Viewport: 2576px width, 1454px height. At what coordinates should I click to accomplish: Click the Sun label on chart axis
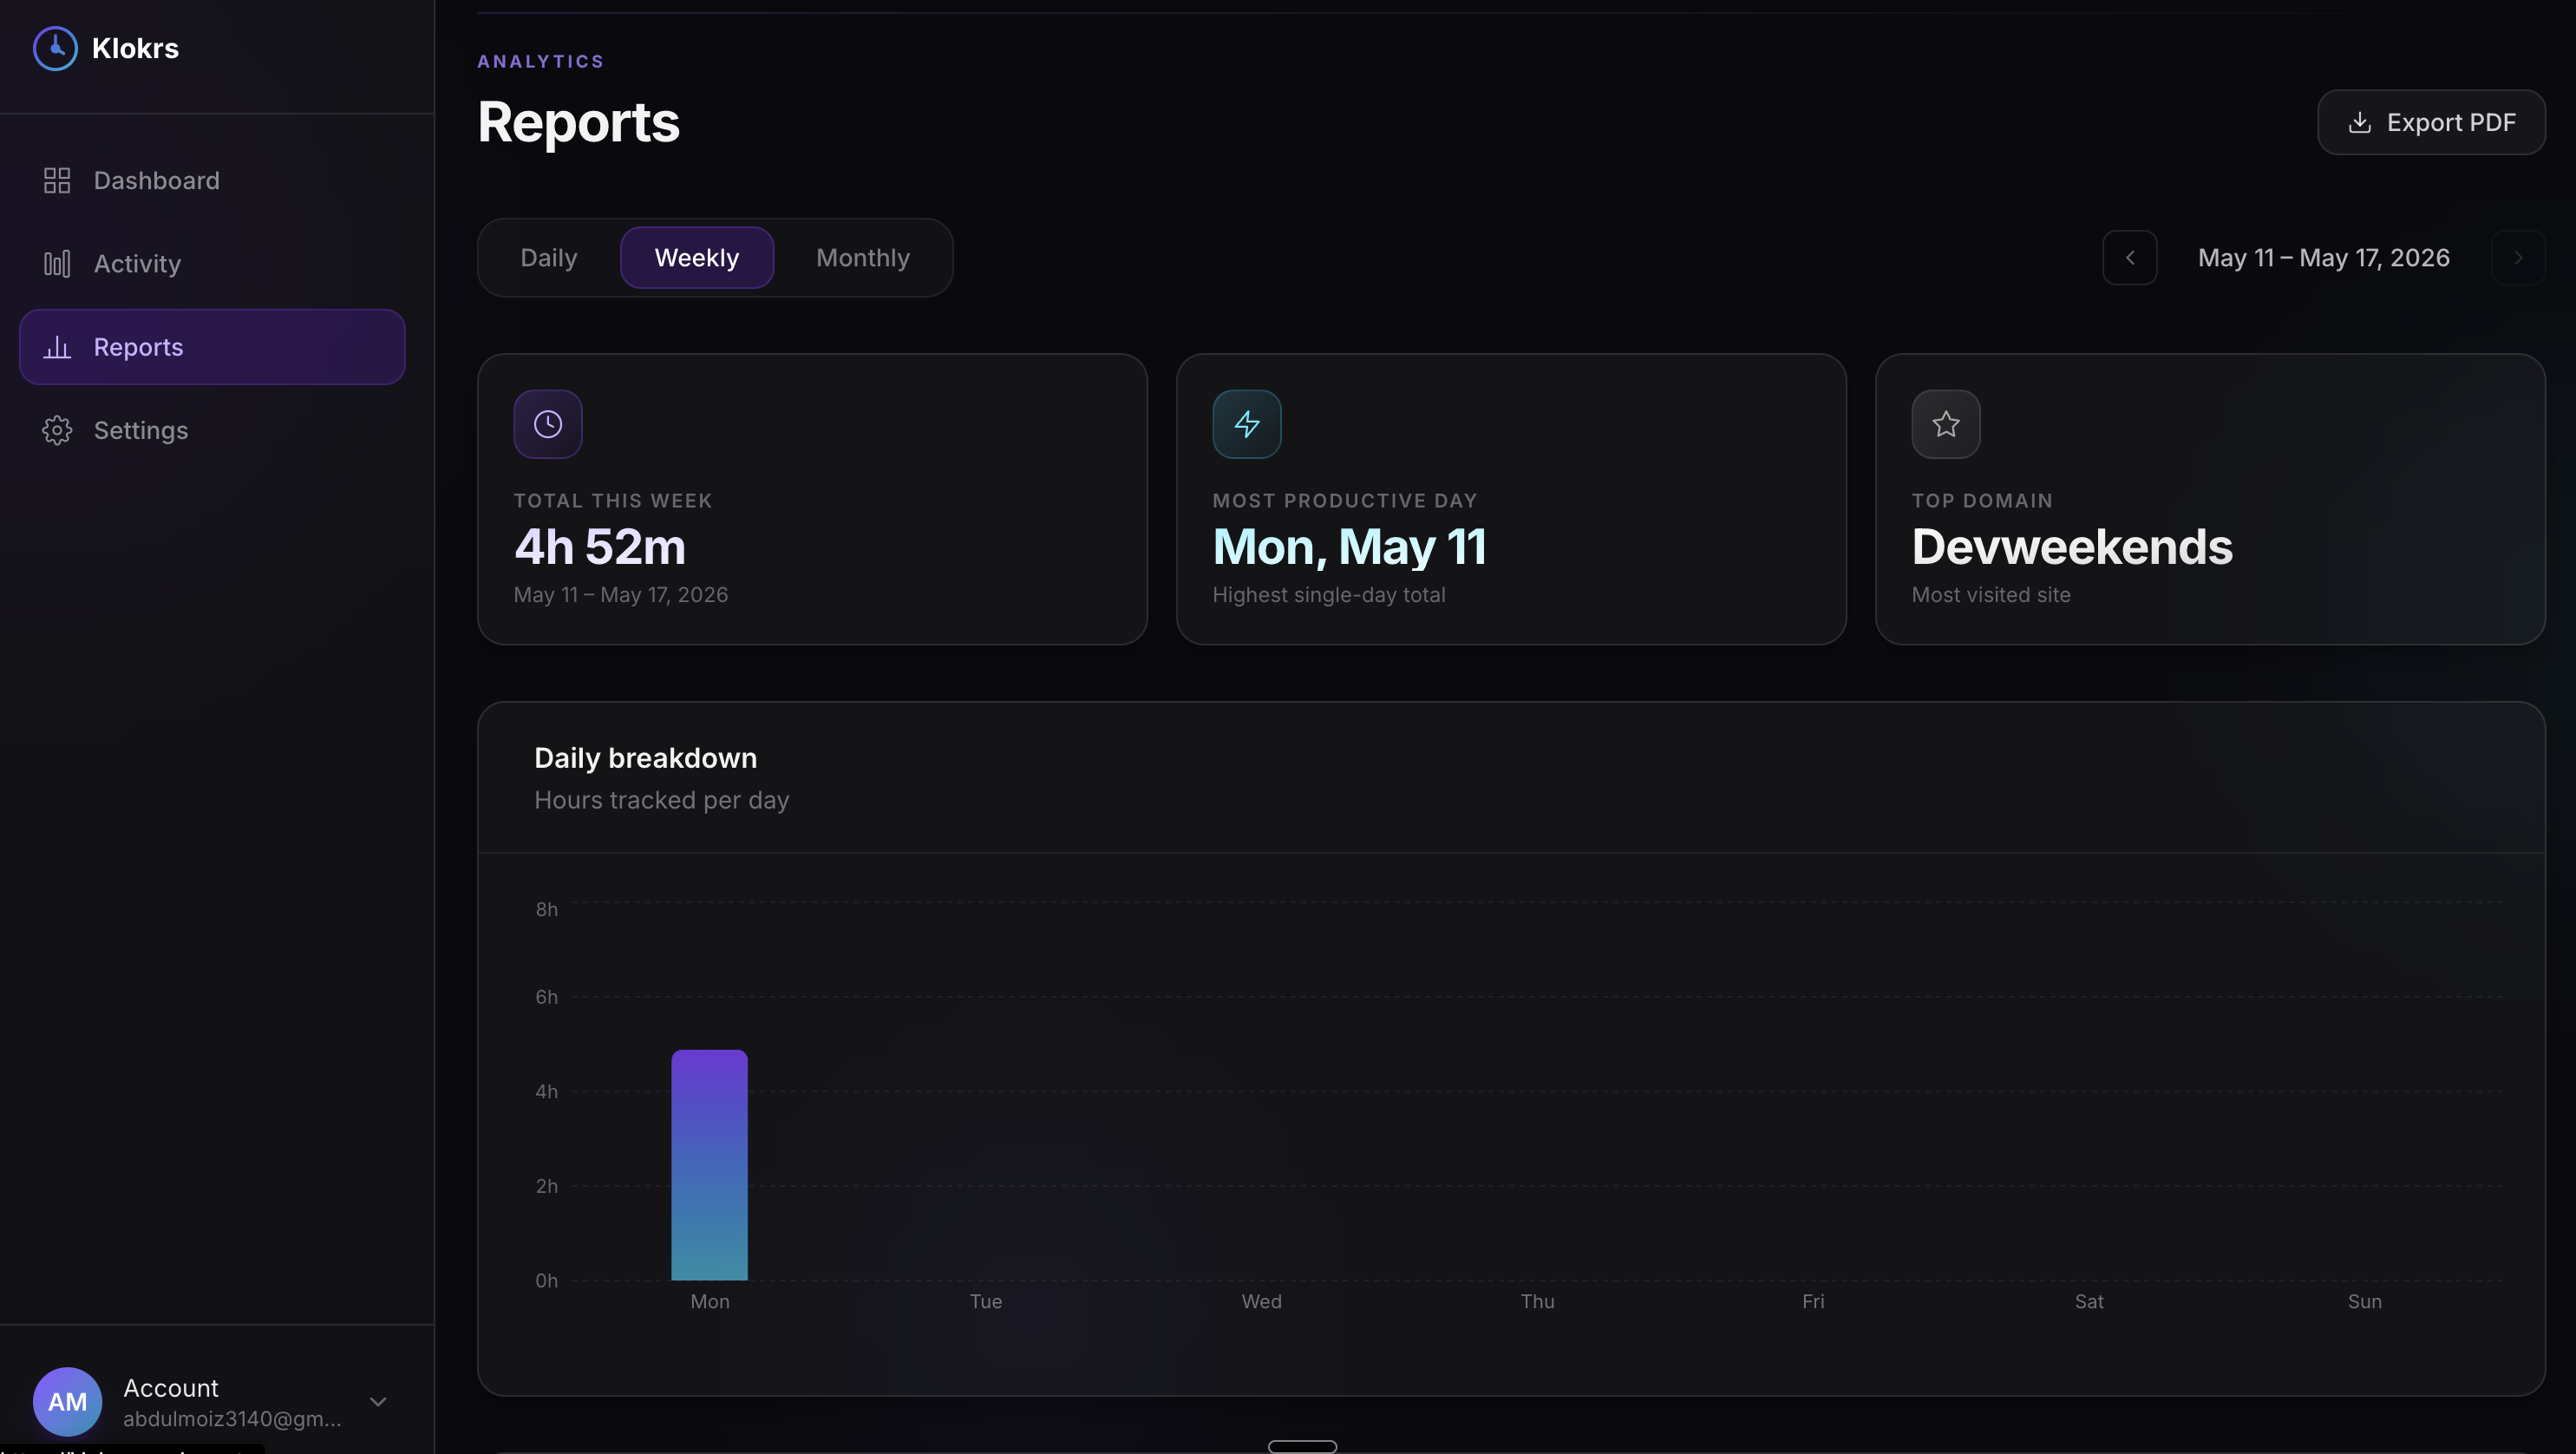(2364, 1301)
